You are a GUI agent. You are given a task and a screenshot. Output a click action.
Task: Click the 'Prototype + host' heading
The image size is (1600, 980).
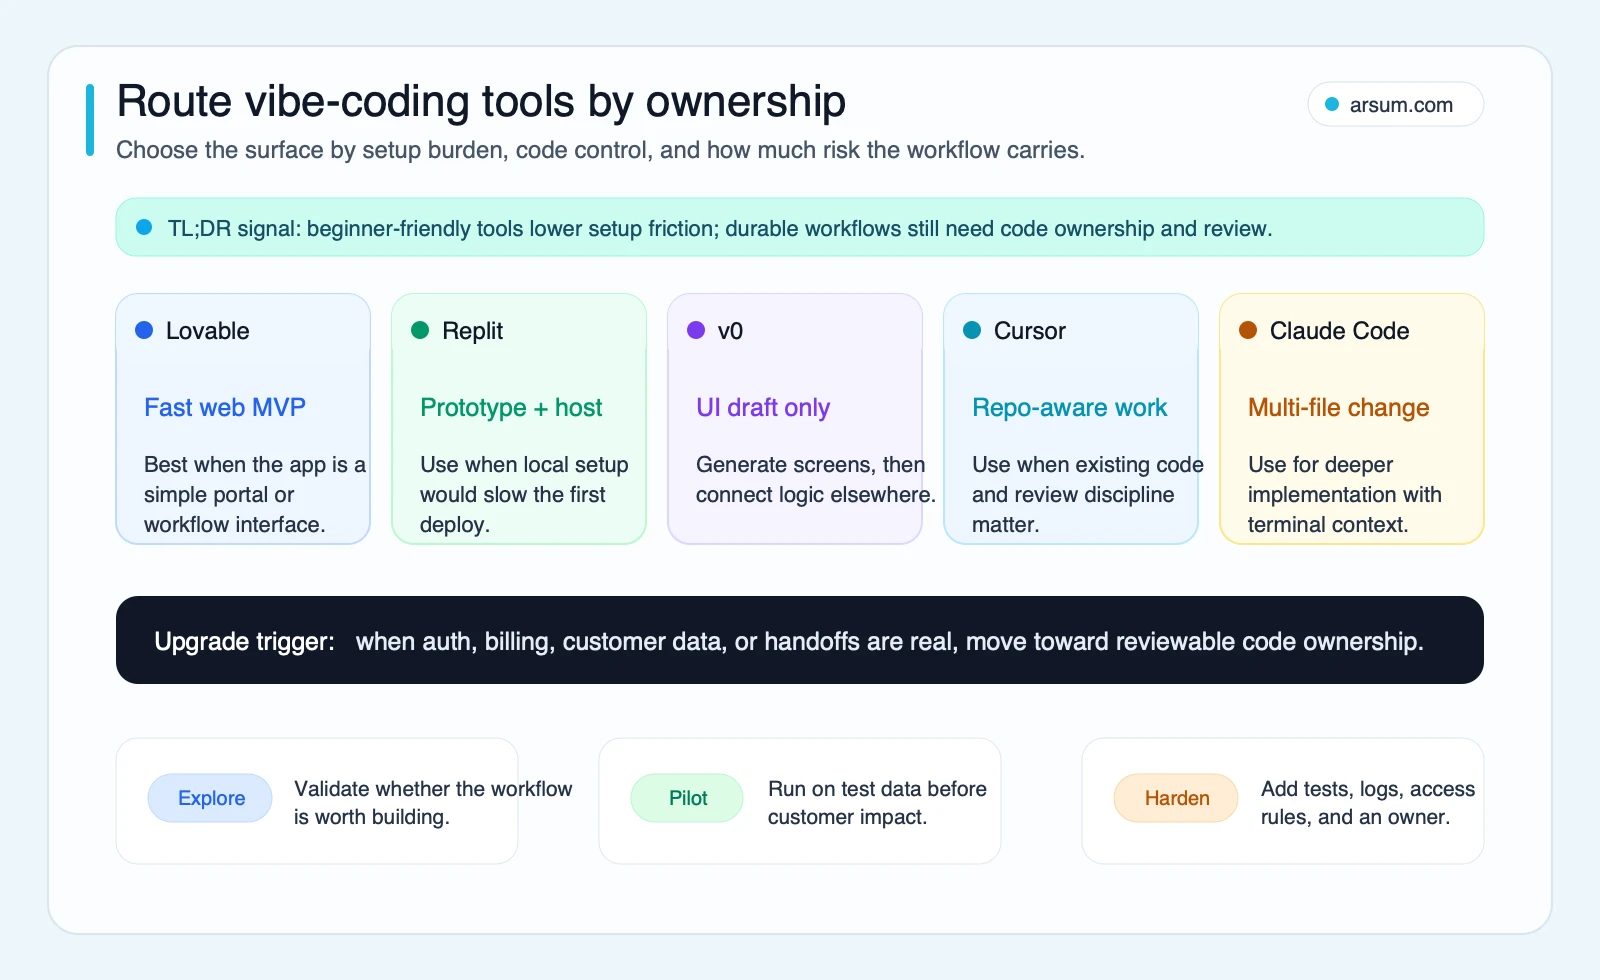click(511, 408)
